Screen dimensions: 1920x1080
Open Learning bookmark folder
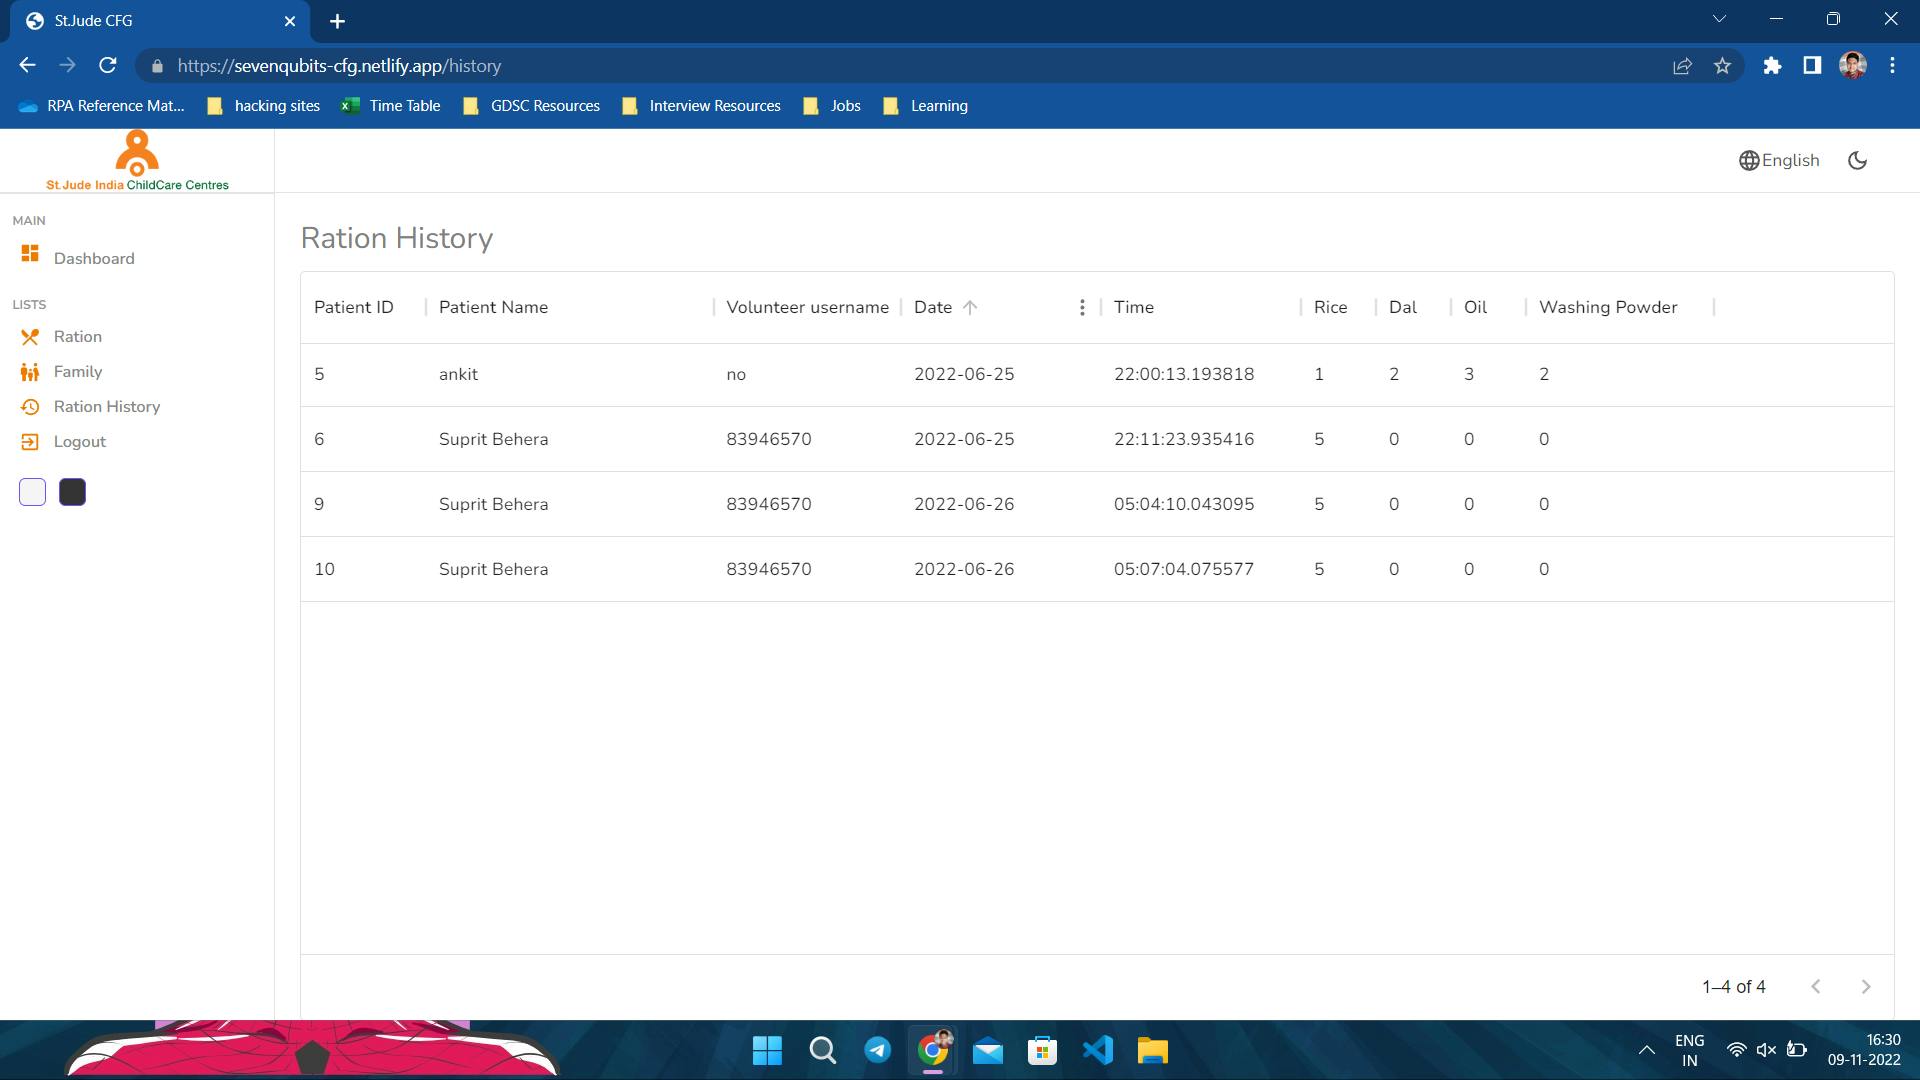click(x=926, y=106)
